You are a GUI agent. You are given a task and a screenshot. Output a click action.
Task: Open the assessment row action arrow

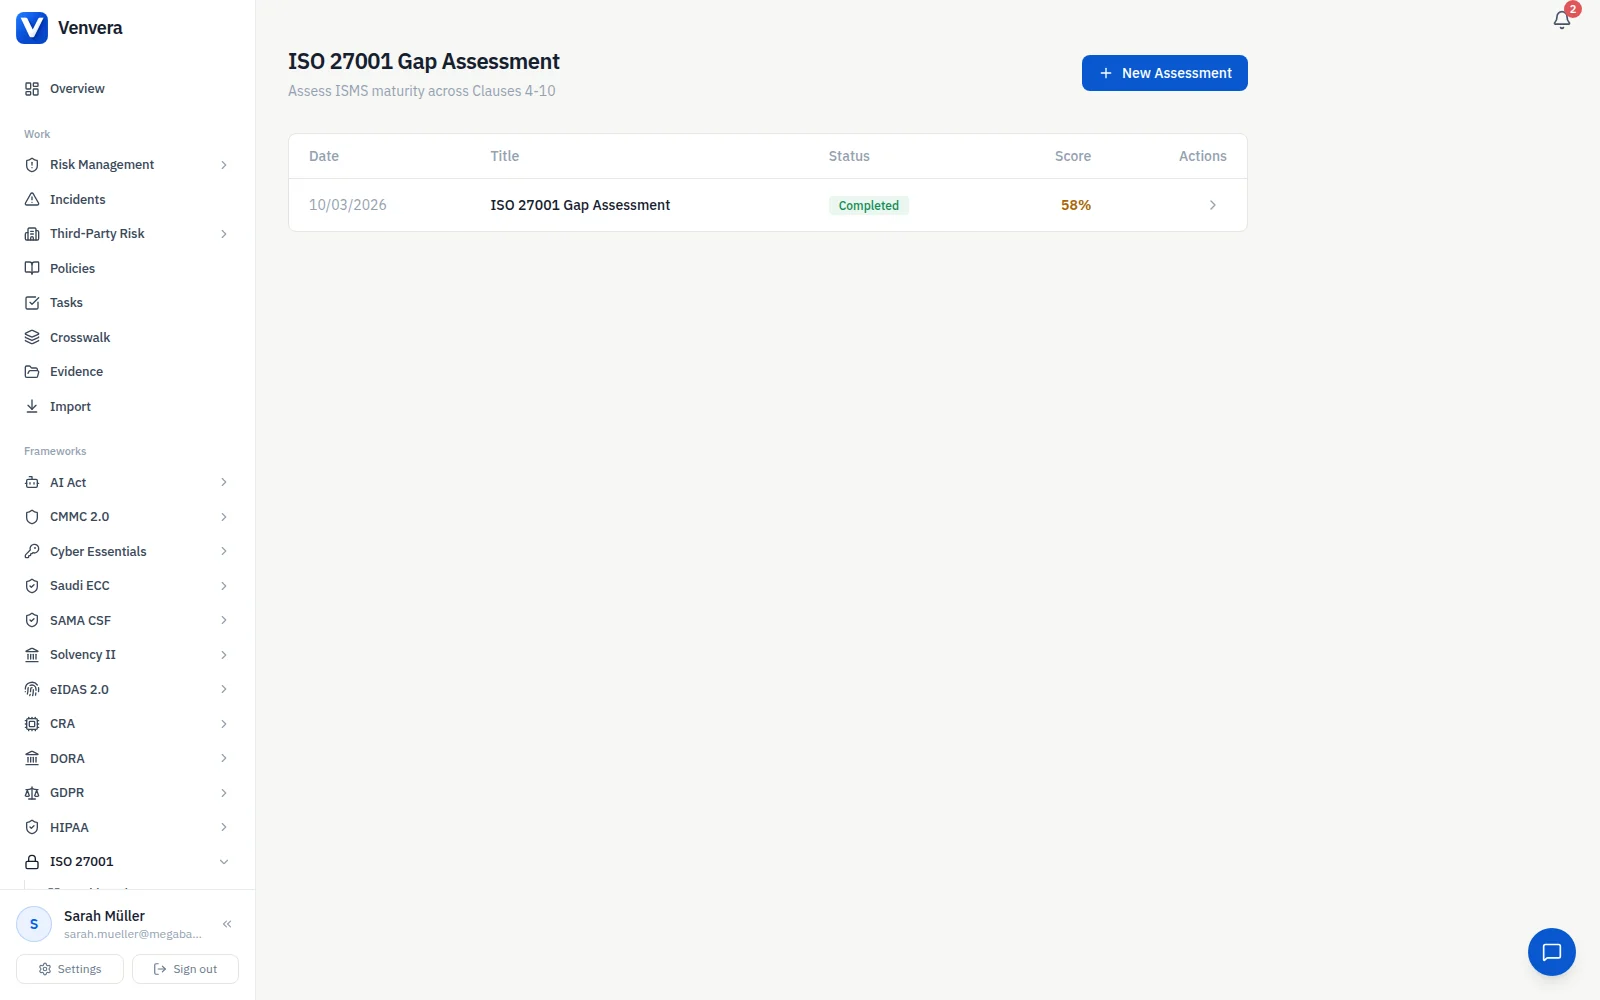click(x=1212, y=205)
